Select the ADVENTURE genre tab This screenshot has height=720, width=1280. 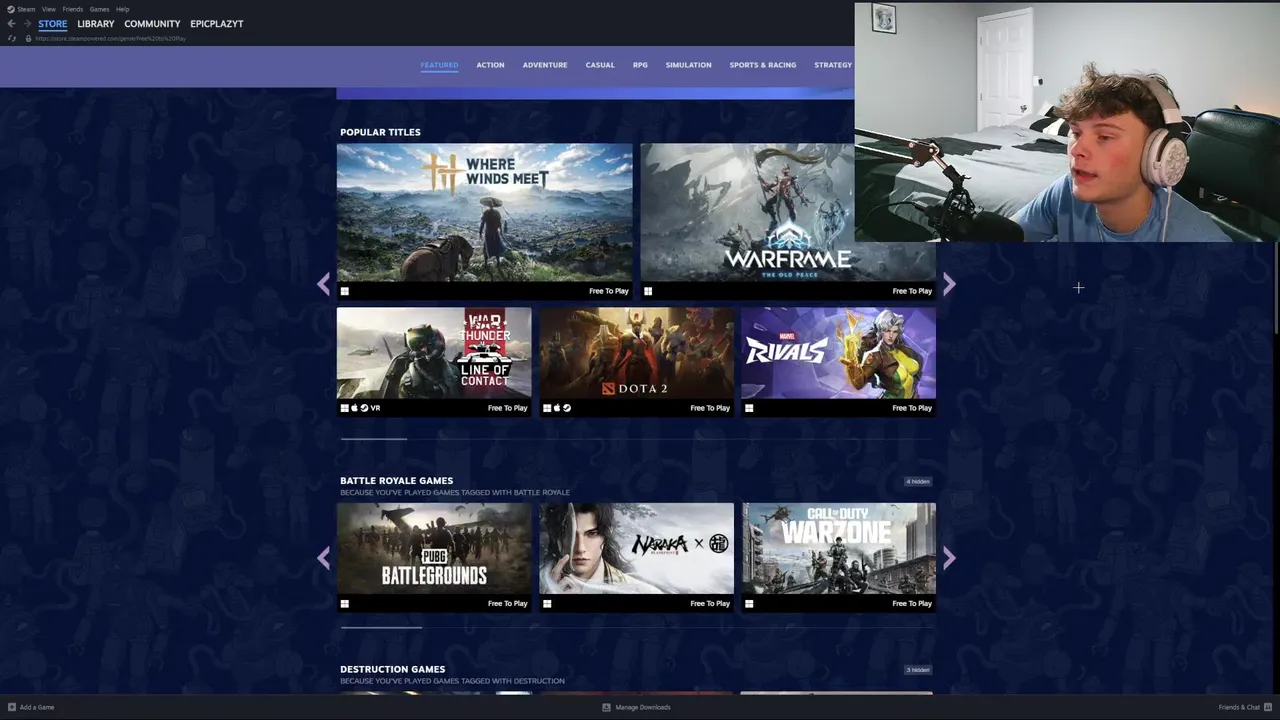(545, 65)
